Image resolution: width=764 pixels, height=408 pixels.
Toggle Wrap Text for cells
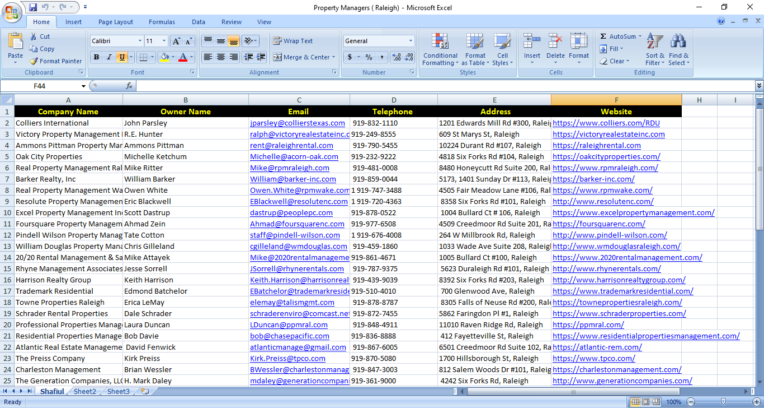(x=293, y=41)
